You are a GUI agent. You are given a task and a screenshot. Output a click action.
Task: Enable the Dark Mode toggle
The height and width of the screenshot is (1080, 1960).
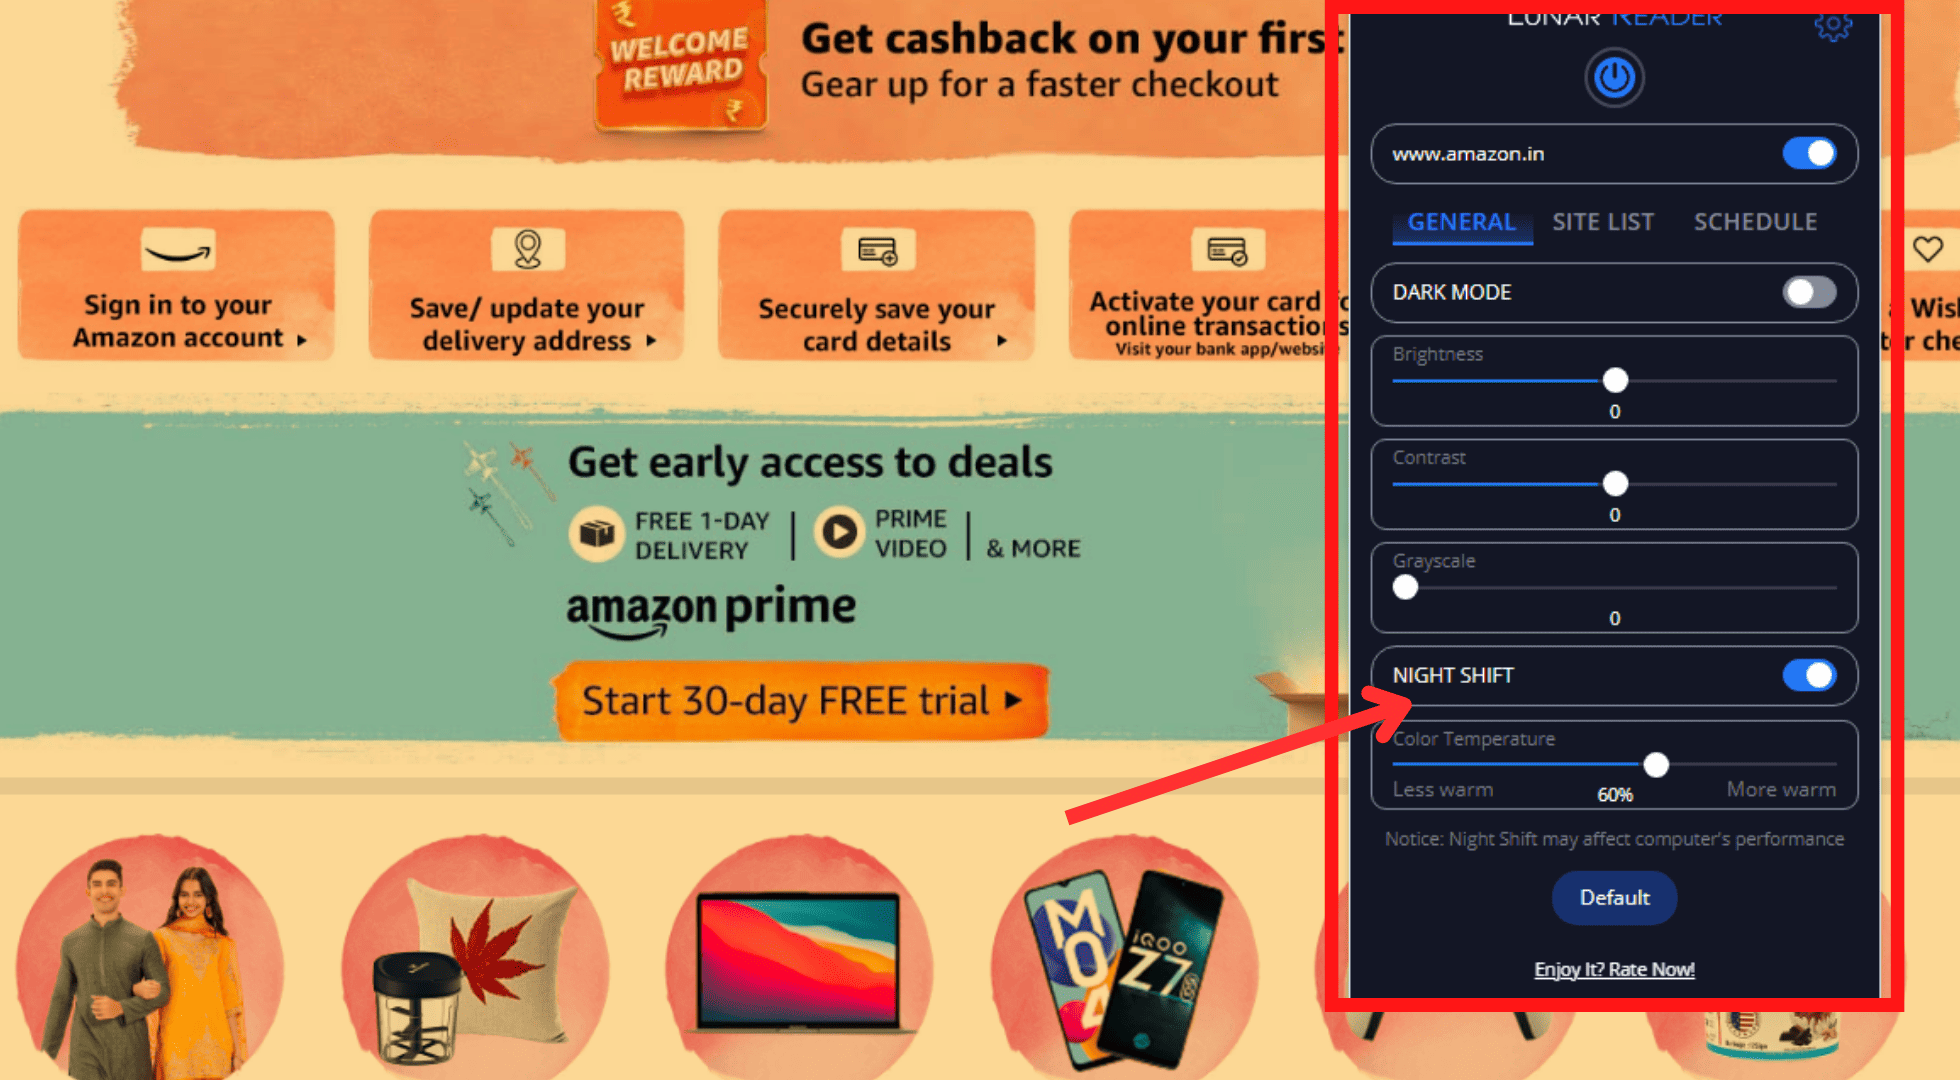pyautogui.click(x=1809, y=292)
